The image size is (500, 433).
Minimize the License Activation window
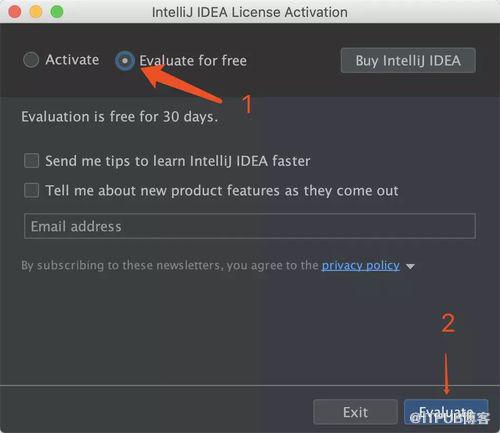click(x=36, y=12)
